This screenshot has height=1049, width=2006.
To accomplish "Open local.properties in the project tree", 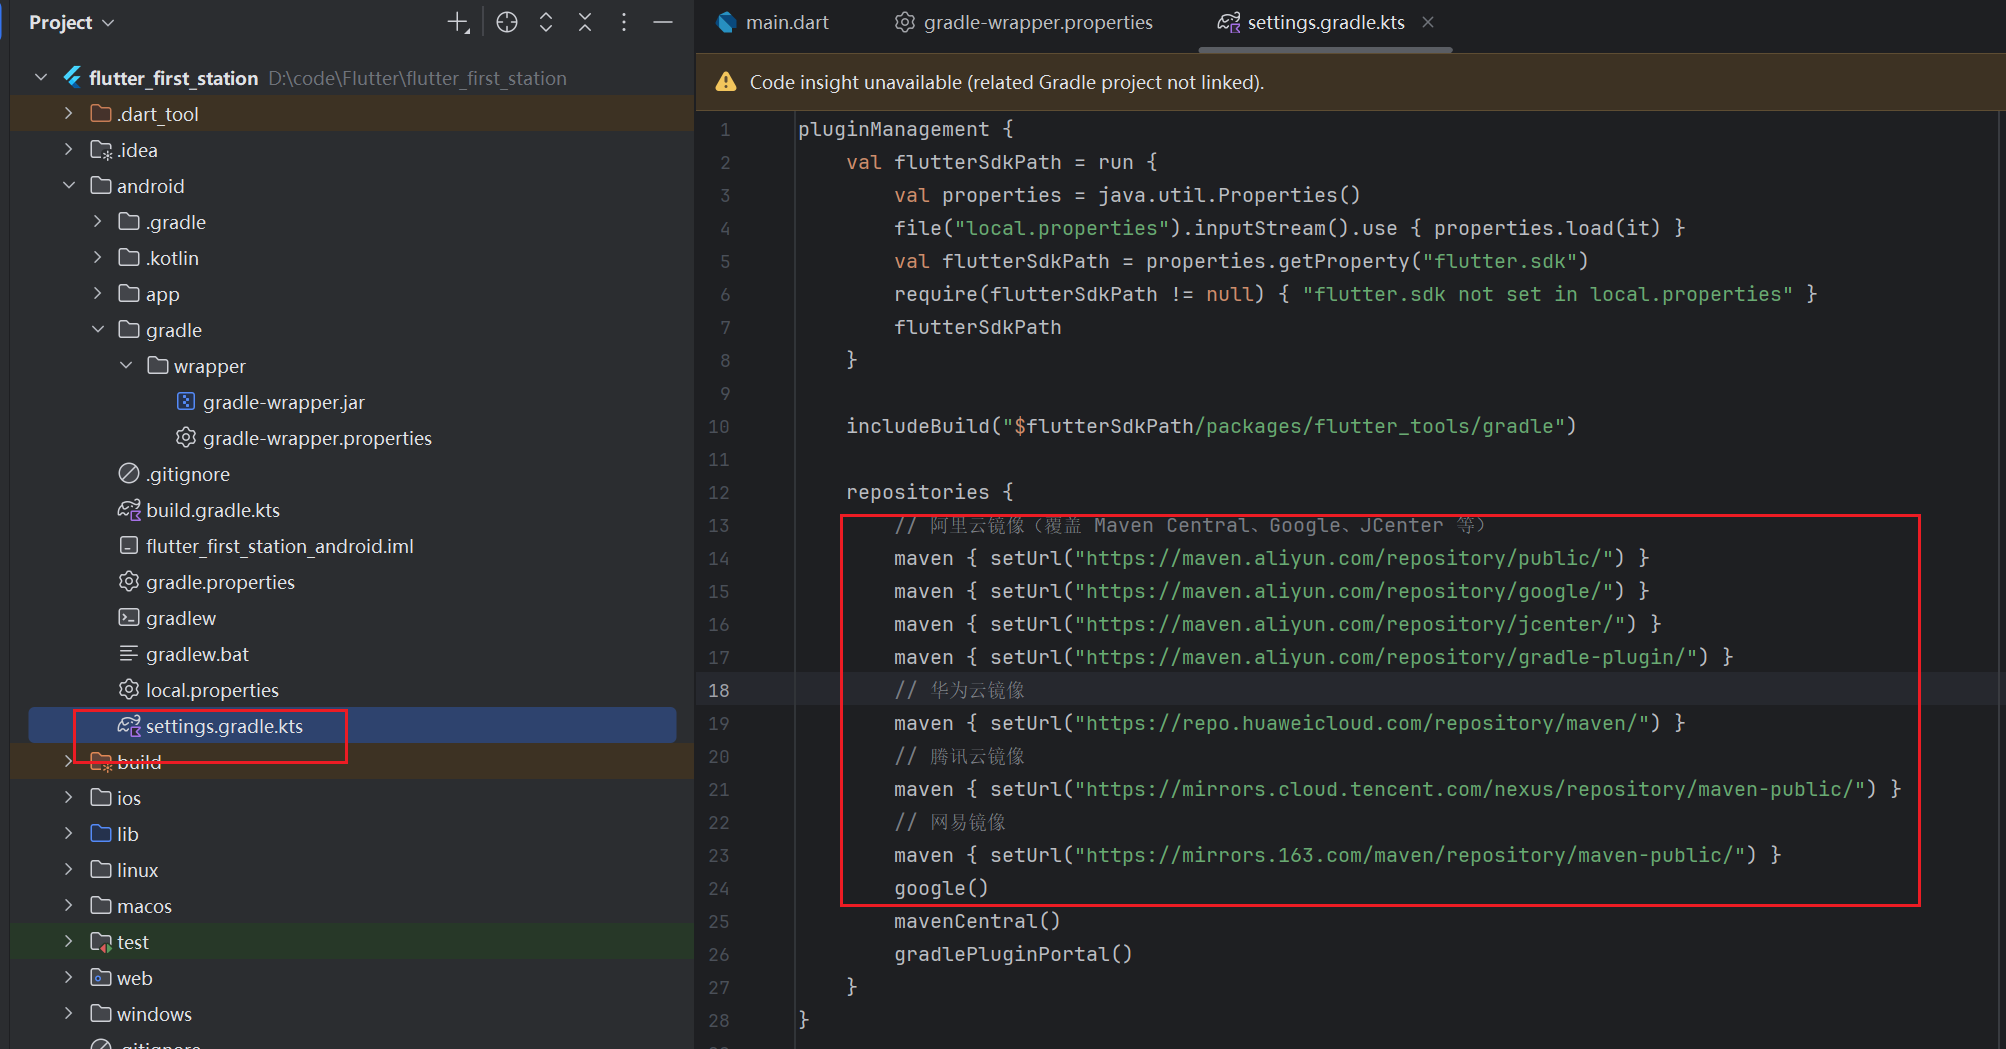I will (x=212, y=690).
